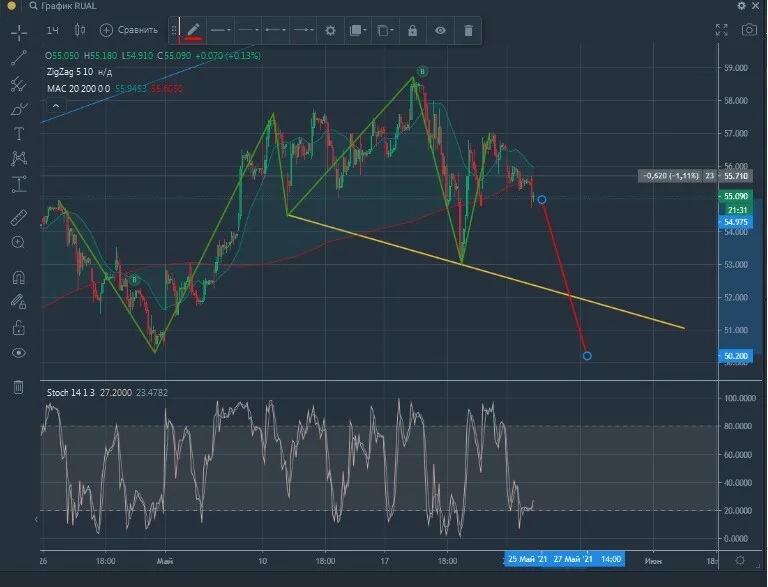768x587 pixels.
Task: Open drawing template clone dropdown
Action: point(385,31)
